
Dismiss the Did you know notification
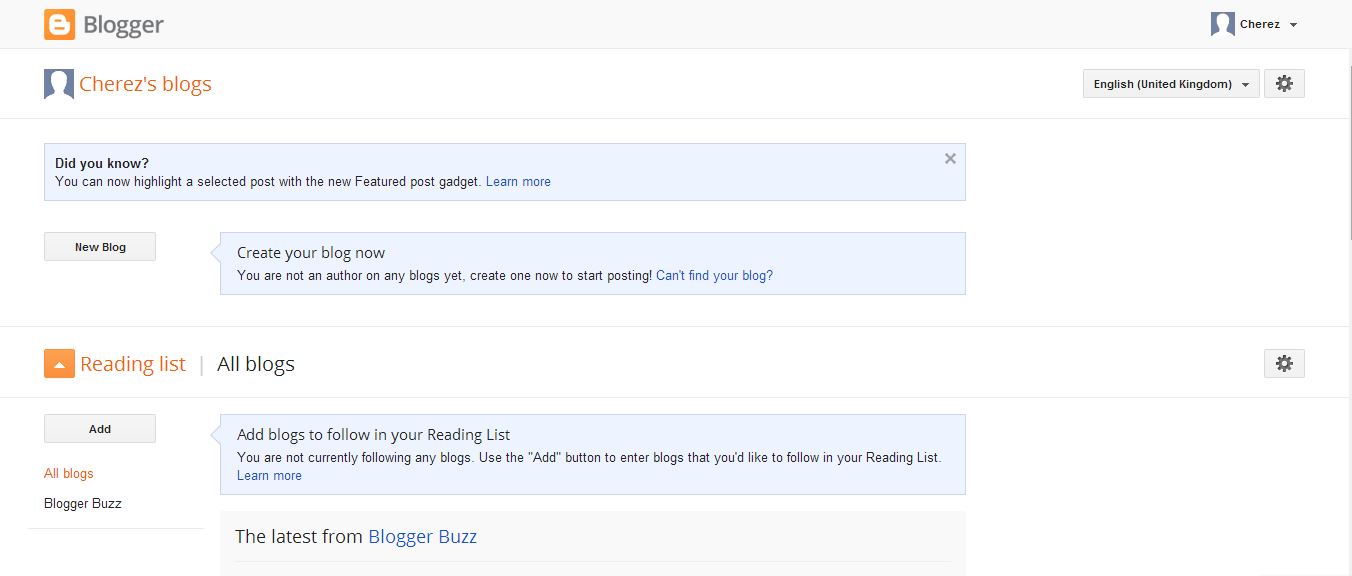(949, 158)
